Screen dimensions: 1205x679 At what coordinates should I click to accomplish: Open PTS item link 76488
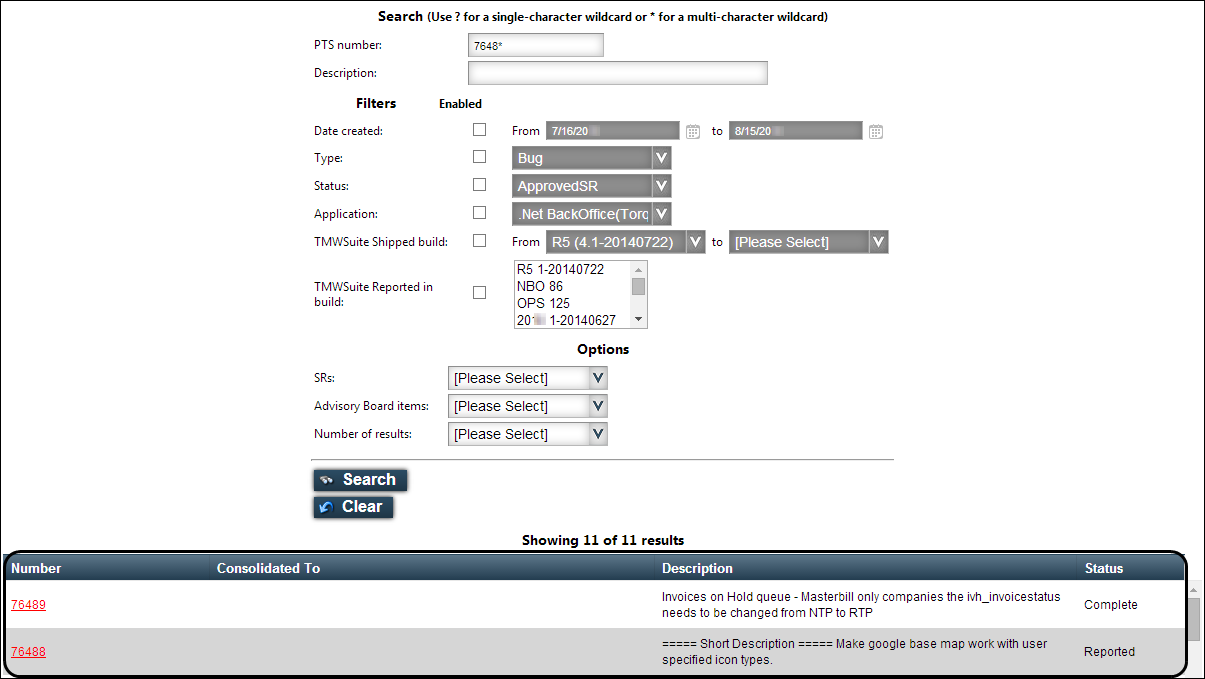pos(28,652)
